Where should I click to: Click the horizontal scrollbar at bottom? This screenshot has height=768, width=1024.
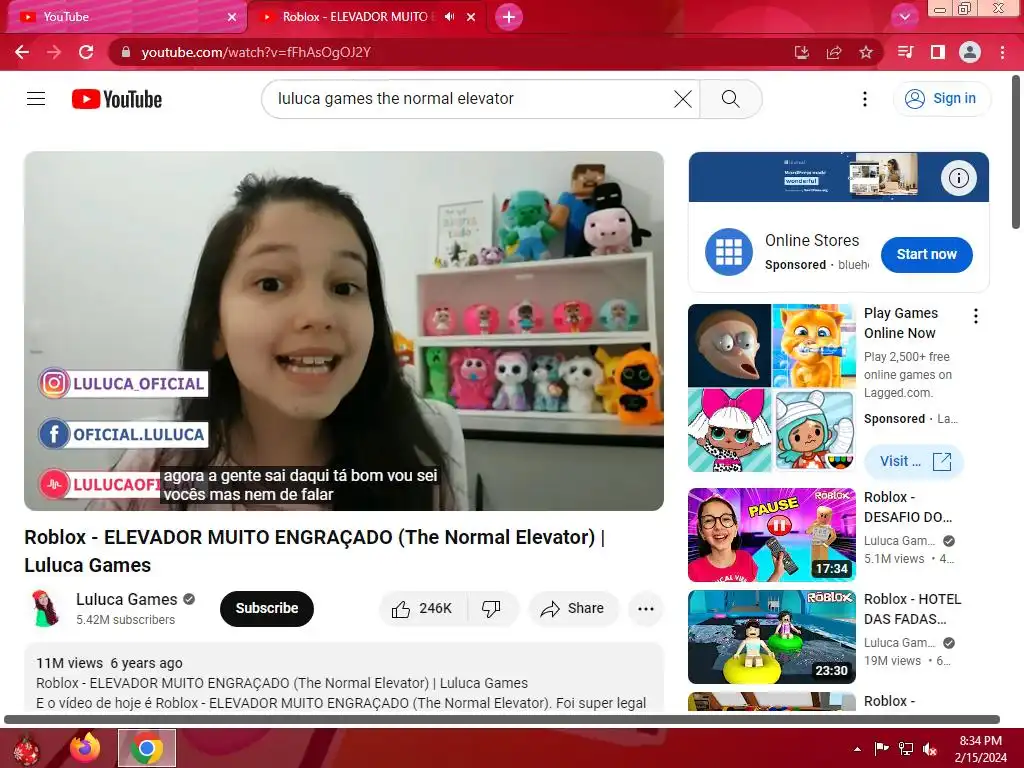pos(502,720)
